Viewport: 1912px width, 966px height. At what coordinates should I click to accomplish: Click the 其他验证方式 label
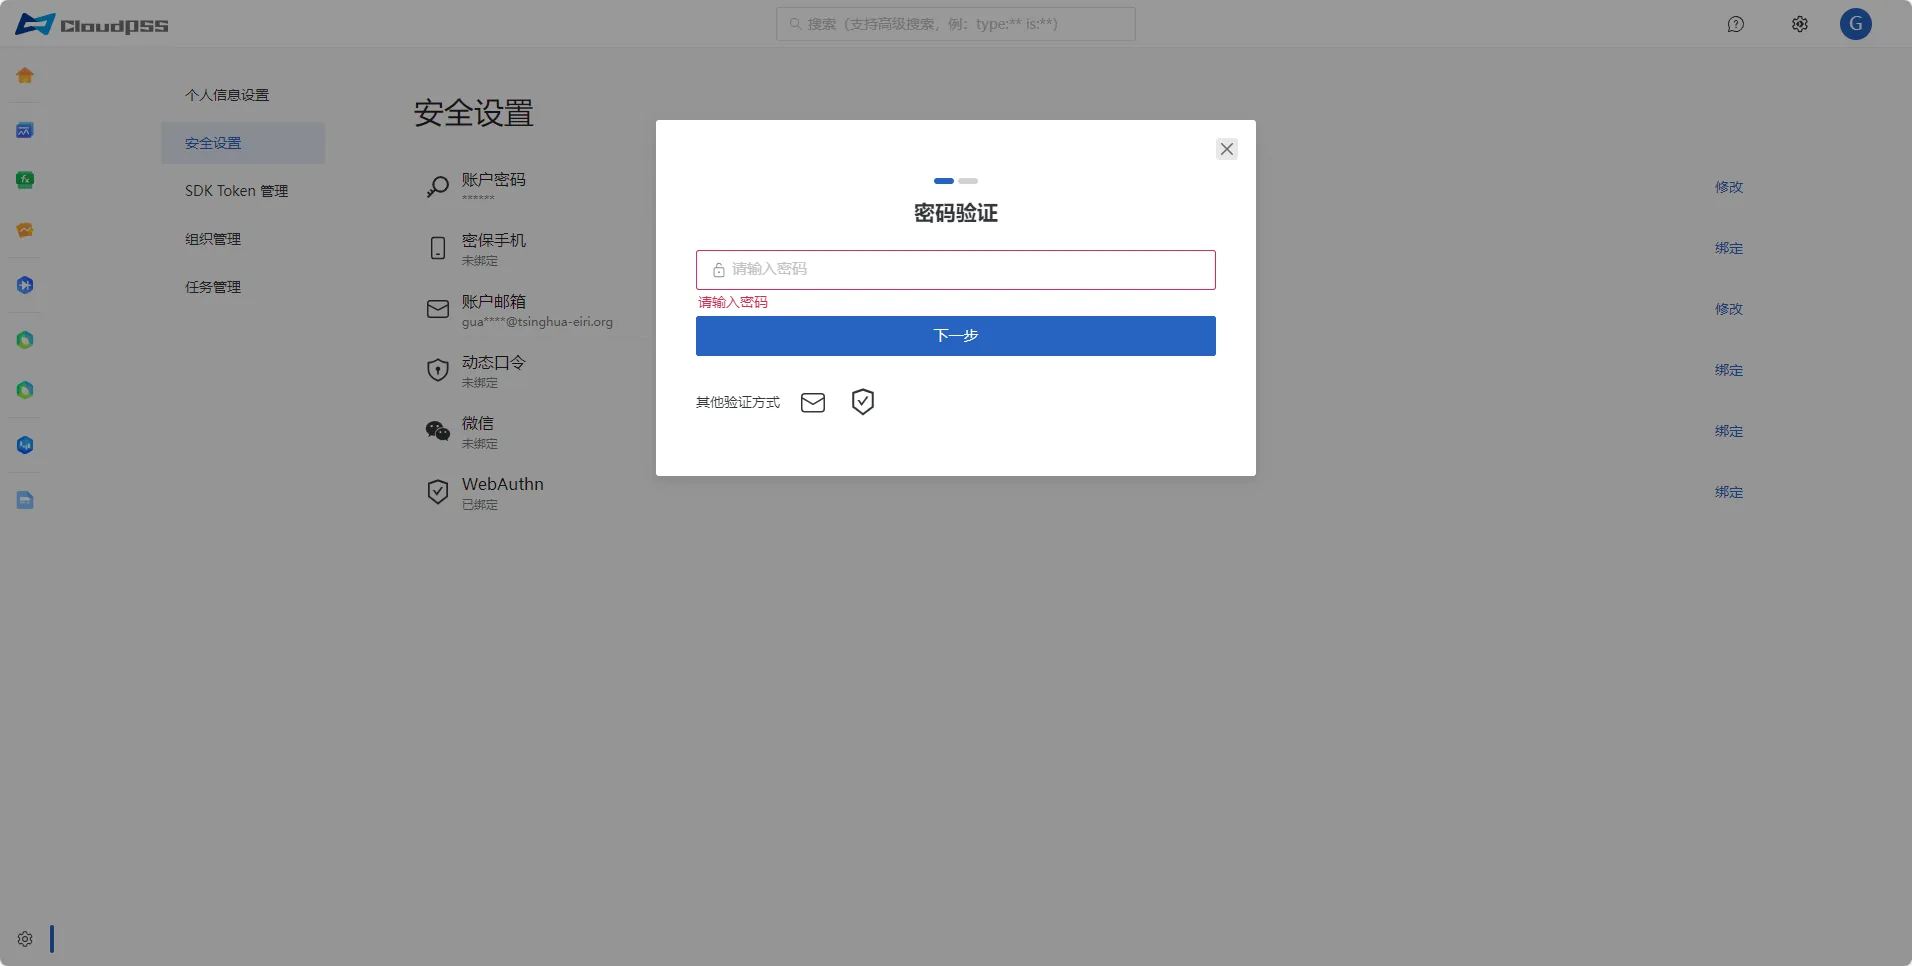pyautogui.click(x=738, y=402)
